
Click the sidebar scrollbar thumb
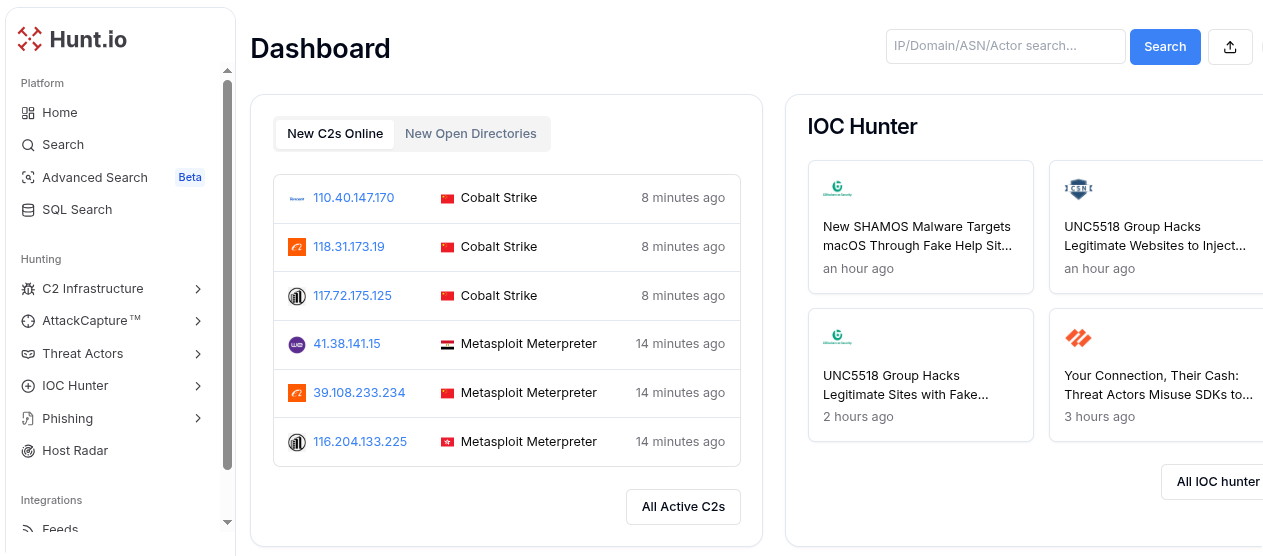click(x=227, y=275)
